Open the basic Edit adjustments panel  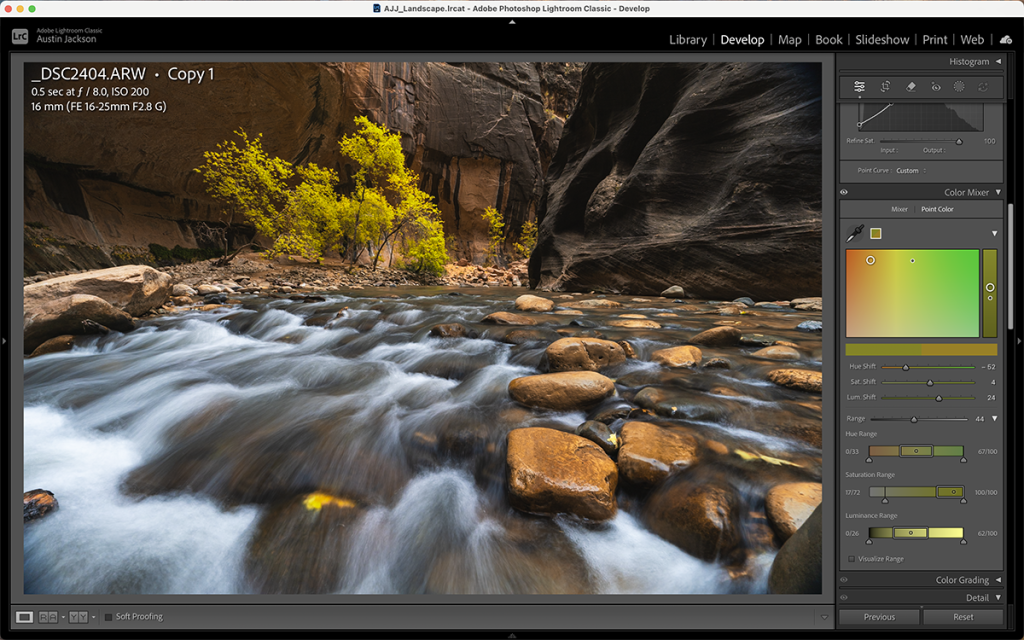pos(860,87)
